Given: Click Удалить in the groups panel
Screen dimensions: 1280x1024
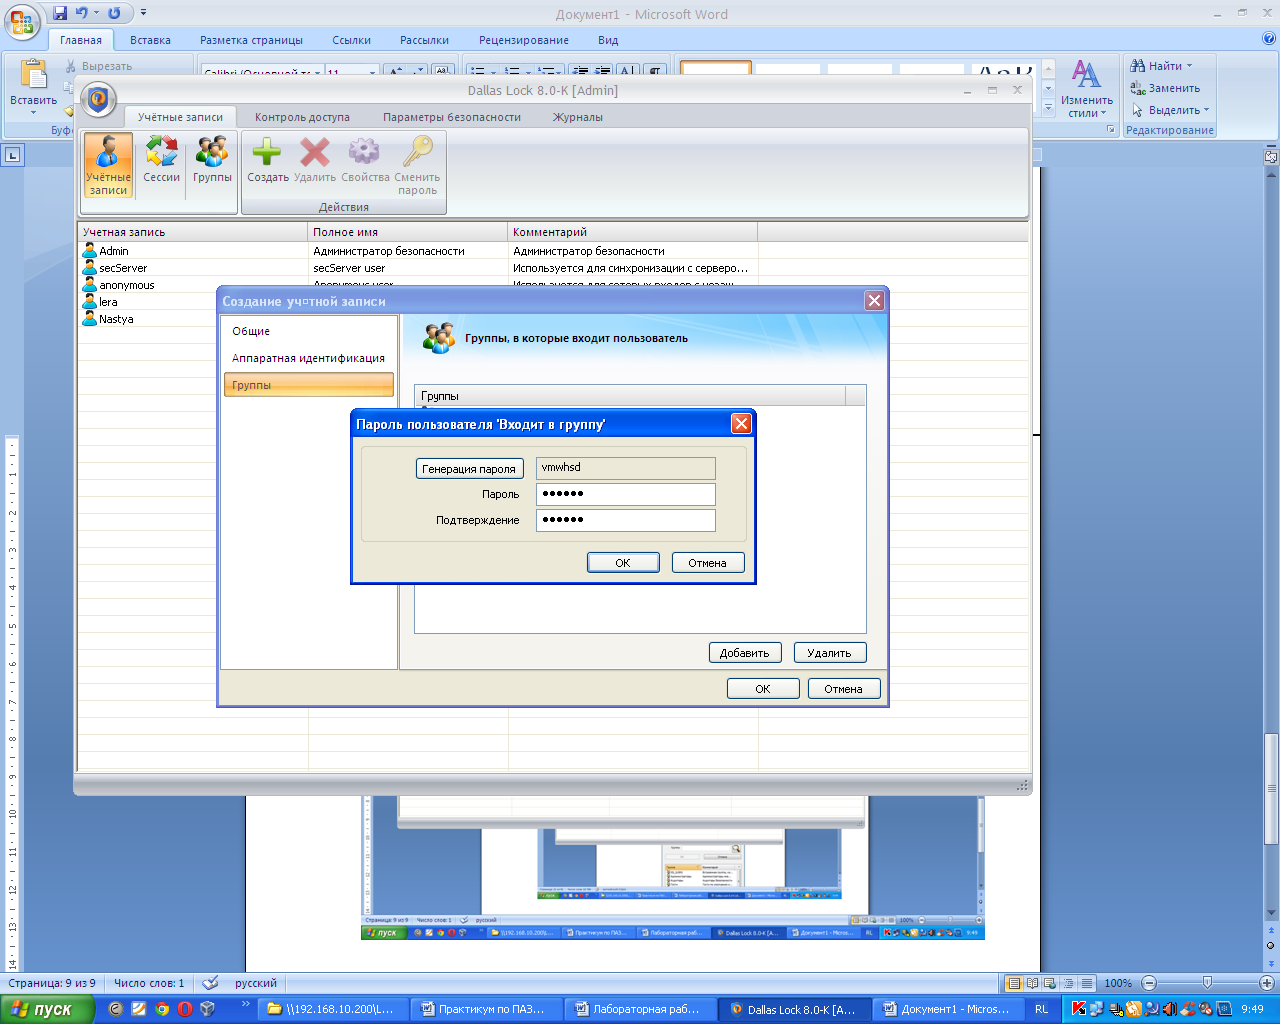Looking at the screenshot, I should tap(830, 653).
